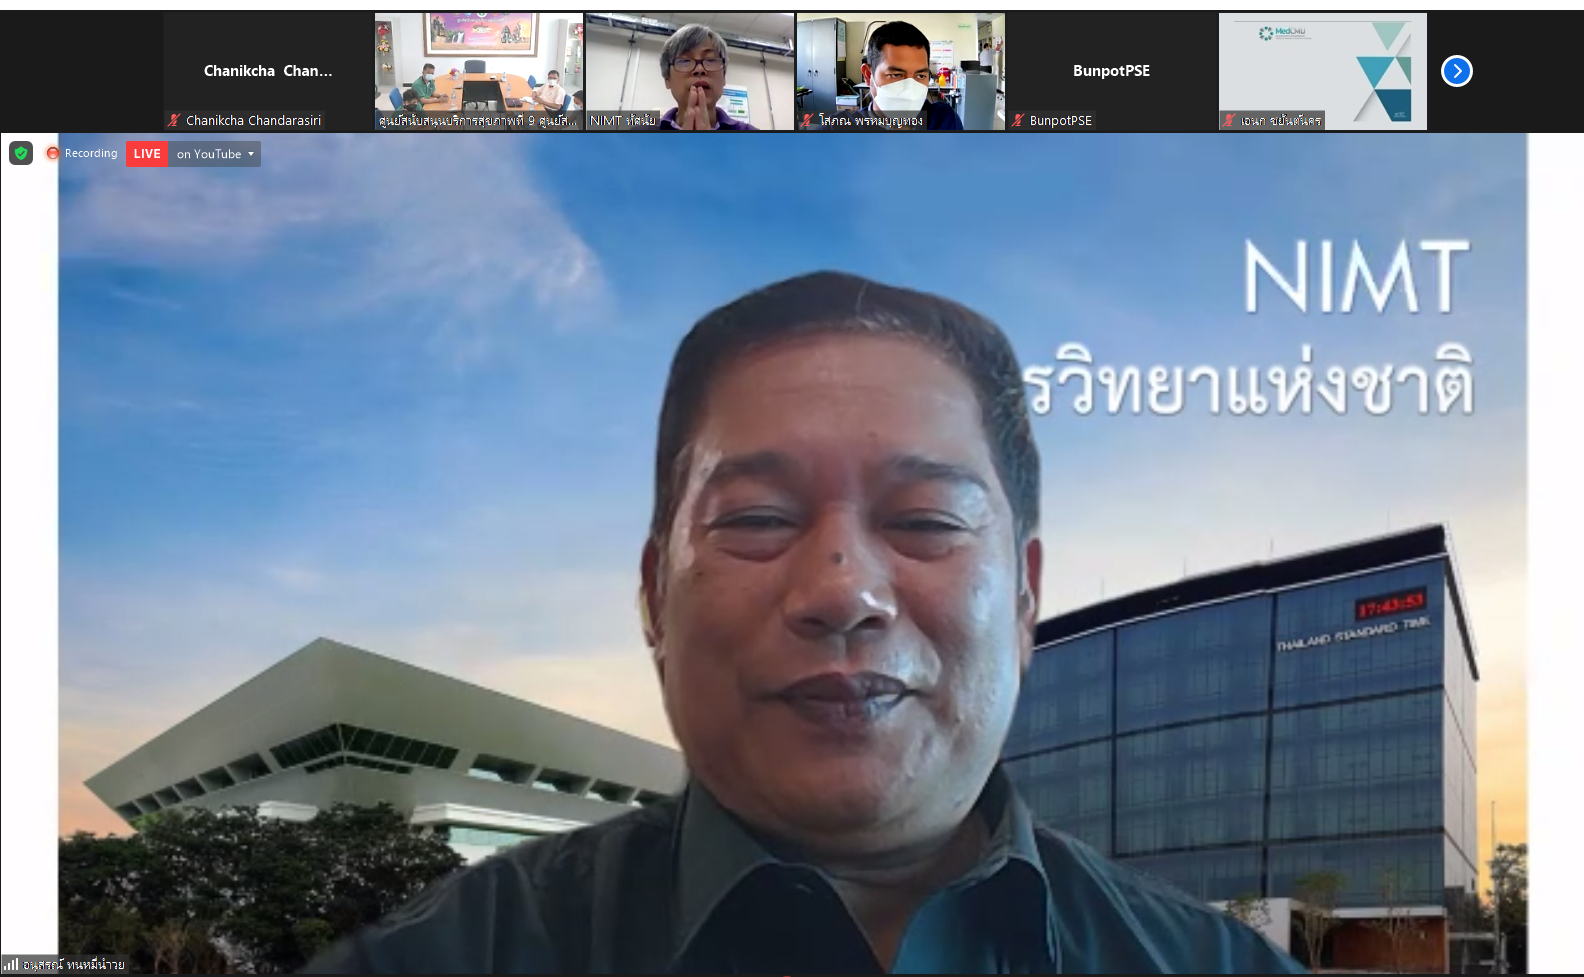Click the speaker name label at bottom-left
Screen dimensions: 1584x977
pyautogui.click(x=73, y=965)
